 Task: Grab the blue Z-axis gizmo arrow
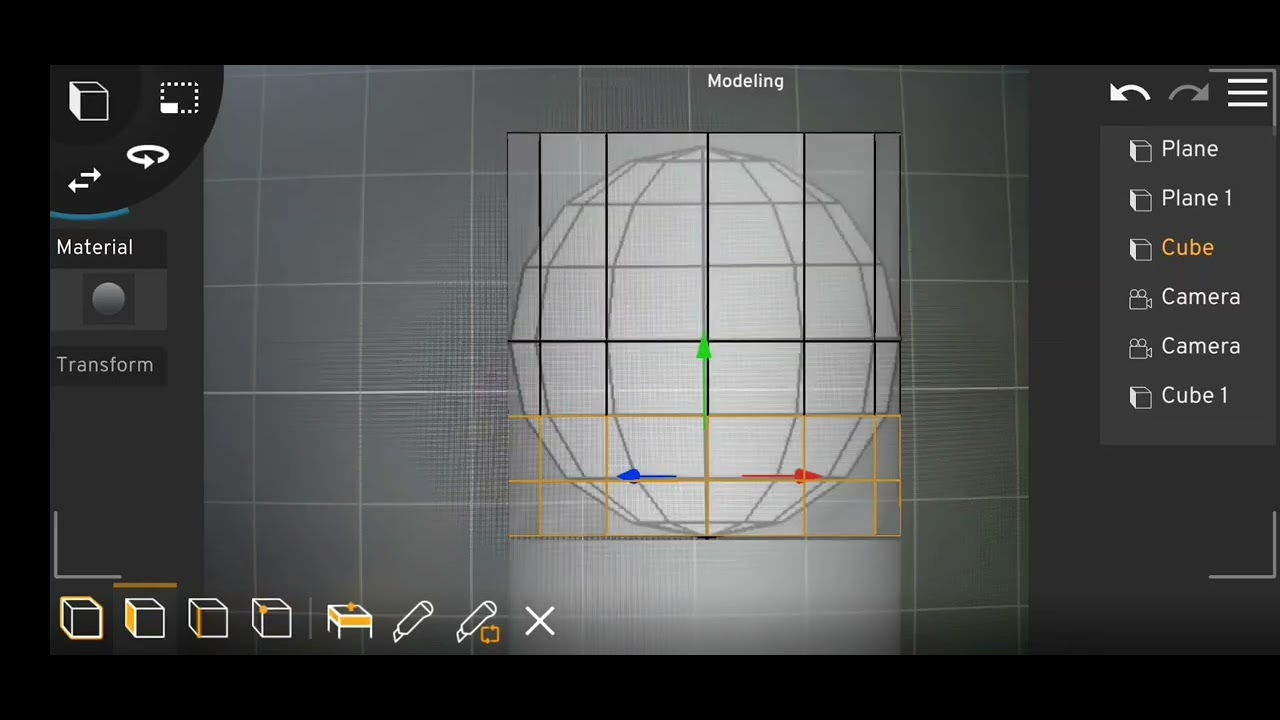coord(630,476)
